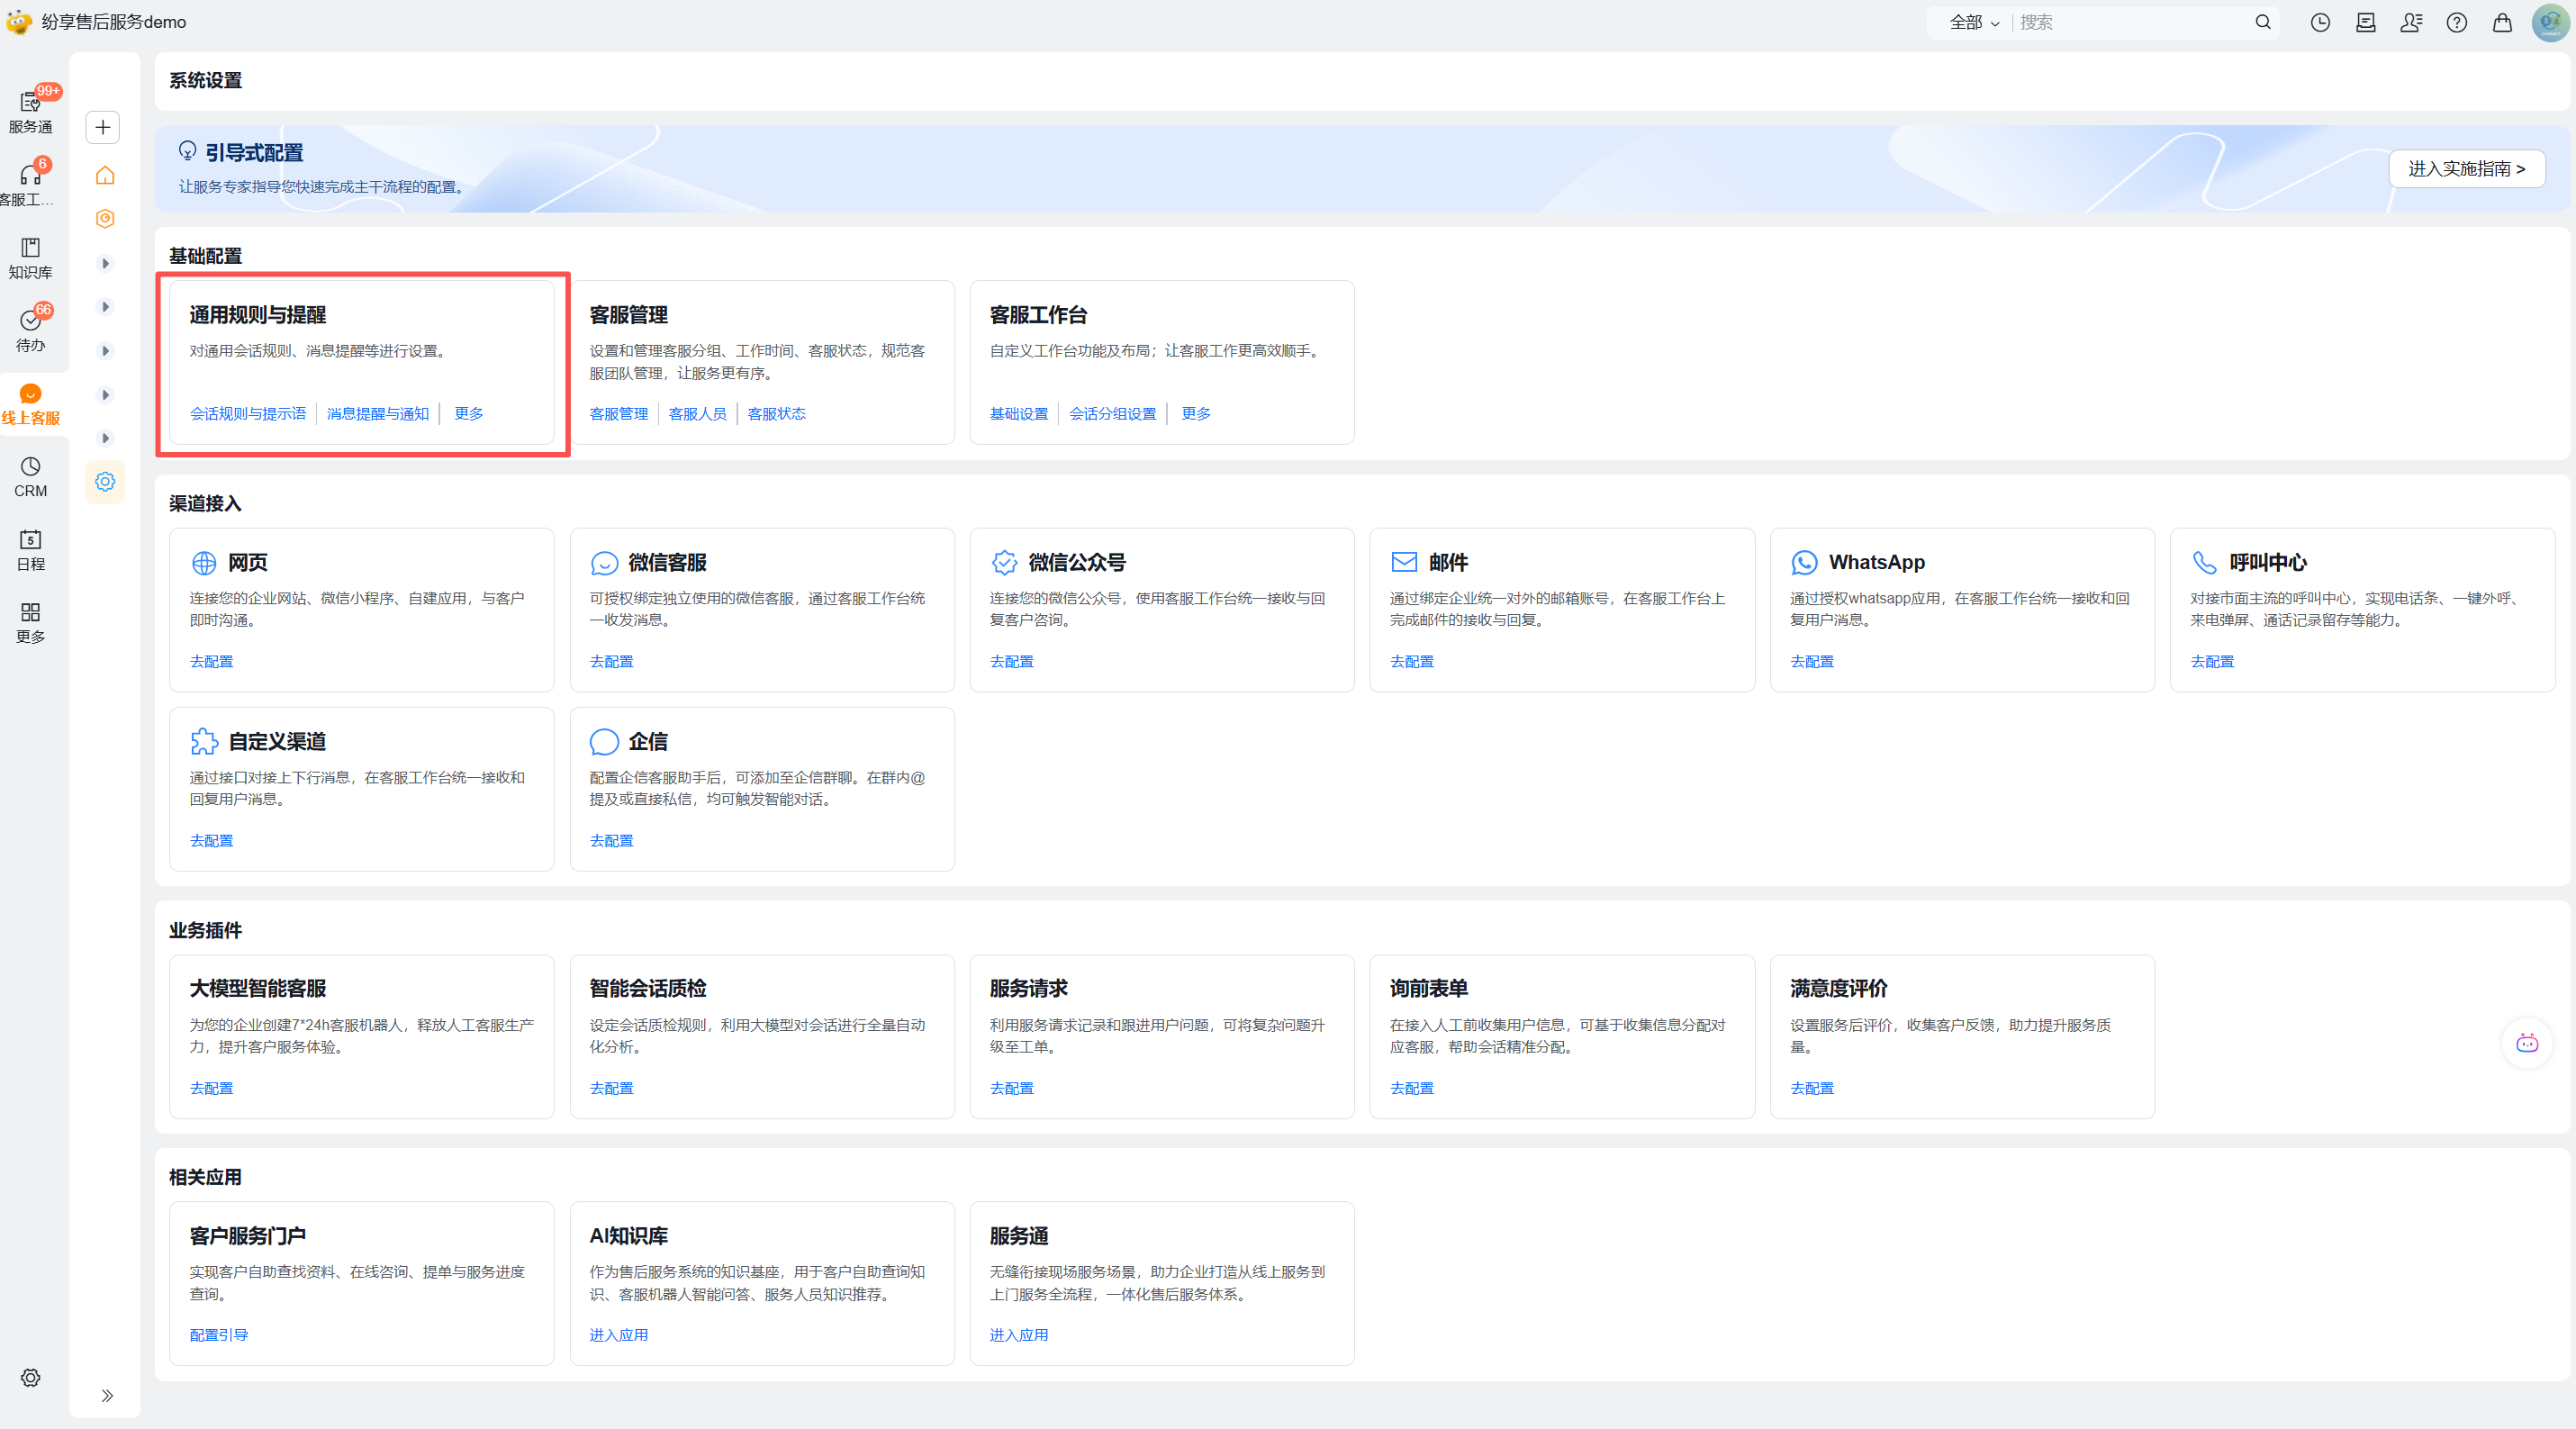Open the bottom-left settings gear icon
The height and width of the screenshot is (1429, 2576).
(x=31, y=1377)
